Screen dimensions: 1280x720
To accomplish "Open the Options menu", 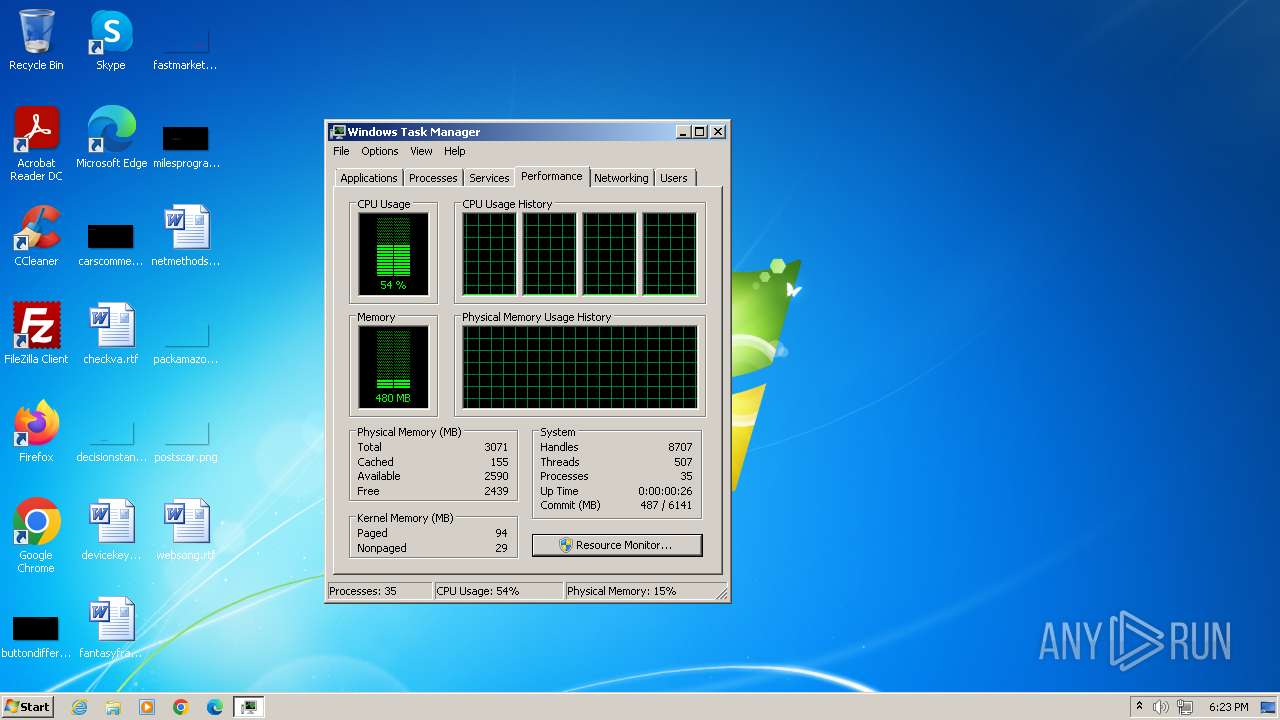I will 380,151.
